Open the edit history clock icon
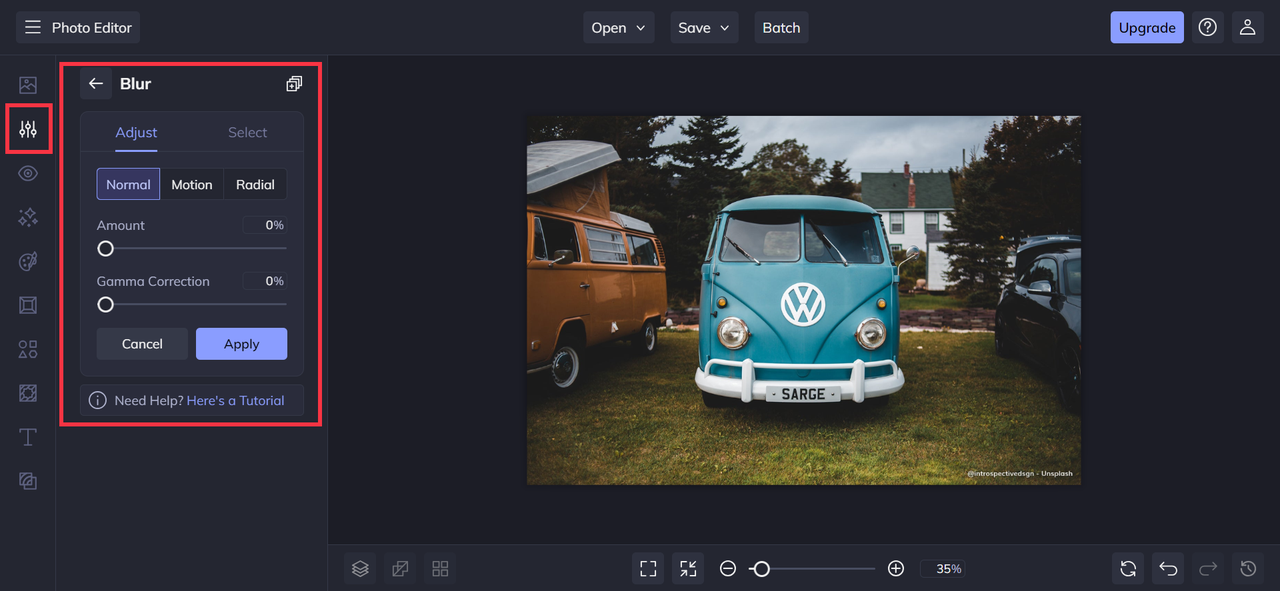The height and width of the screenshot is (591, 1280). click(x=1248, y=569)
